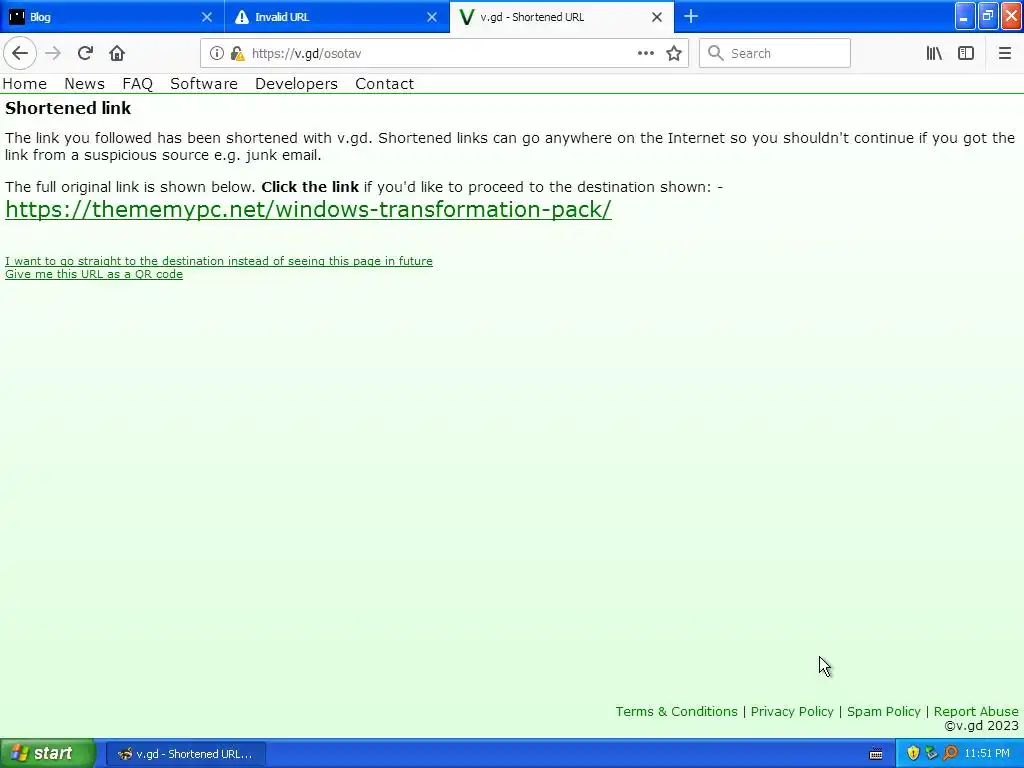Show site information icon in address bar
1024x768 pixels.
[216, 54]
